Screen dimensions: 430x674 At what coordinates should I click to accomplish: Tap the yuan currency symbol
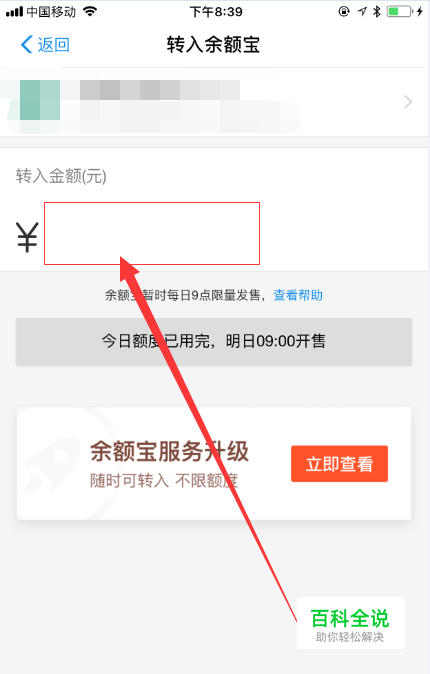click(28, 237)
